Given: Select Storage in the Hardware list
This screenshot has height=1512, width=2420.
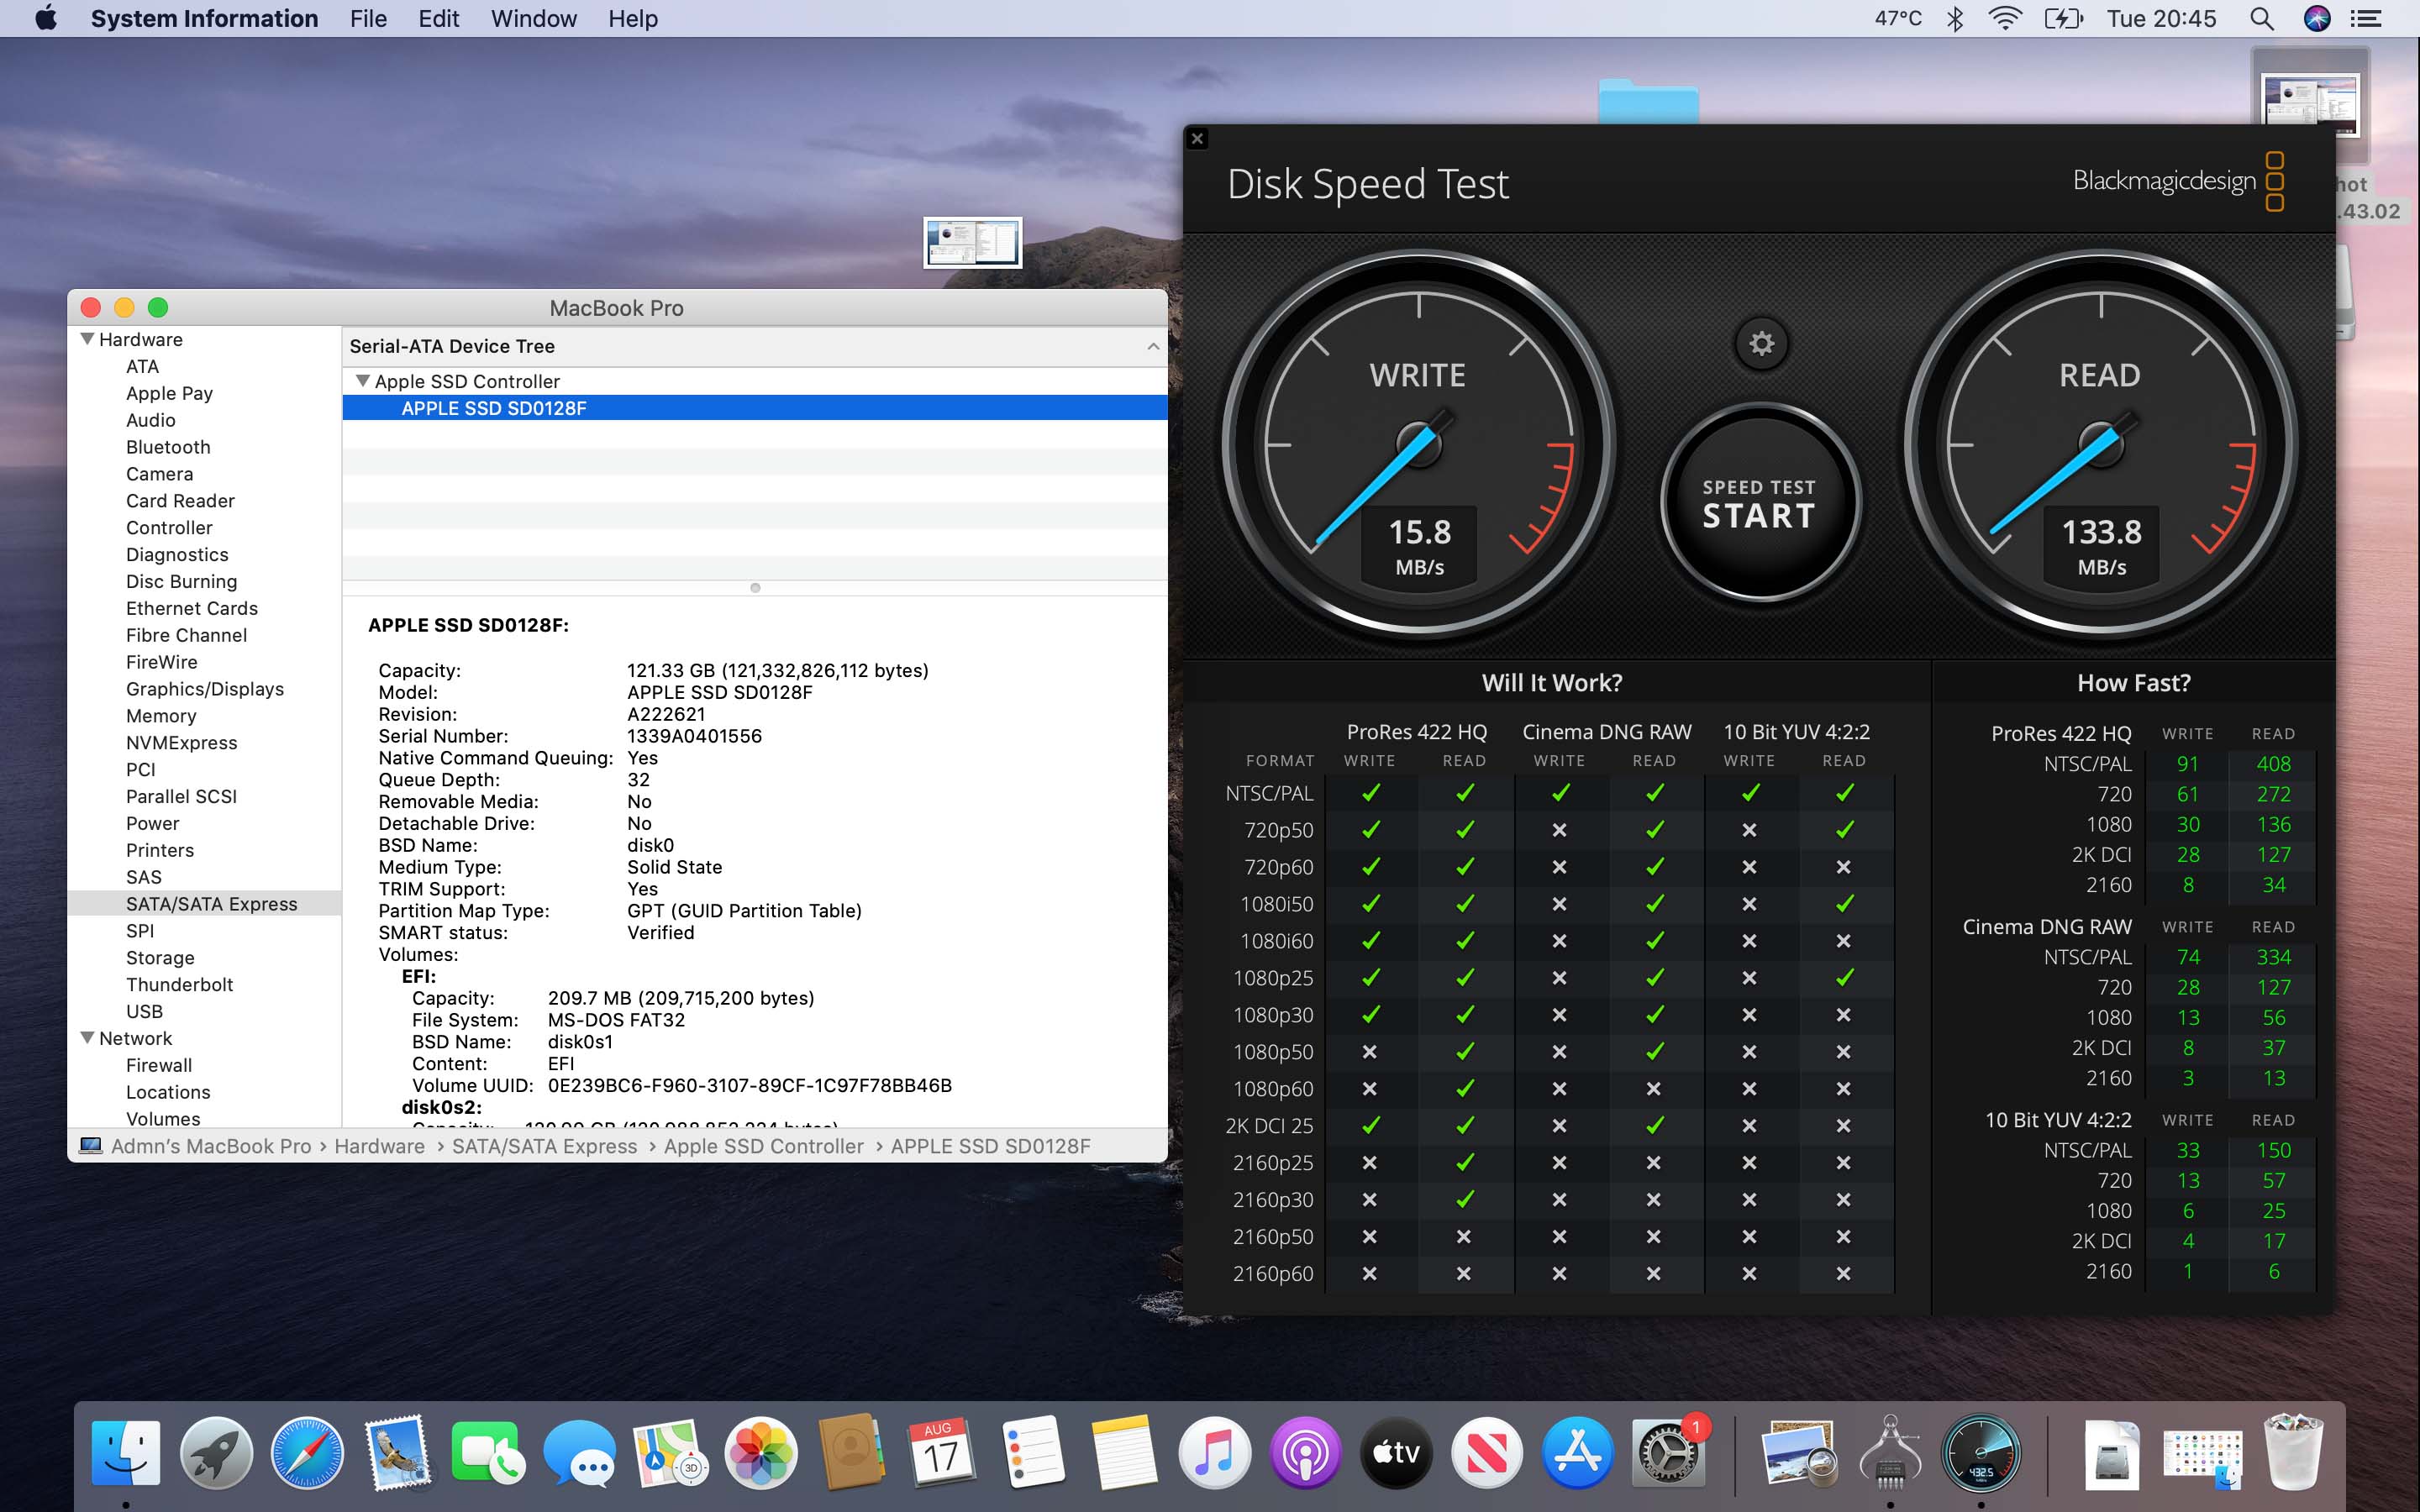Looking at the screenshot, I should (x=160, y=957).
